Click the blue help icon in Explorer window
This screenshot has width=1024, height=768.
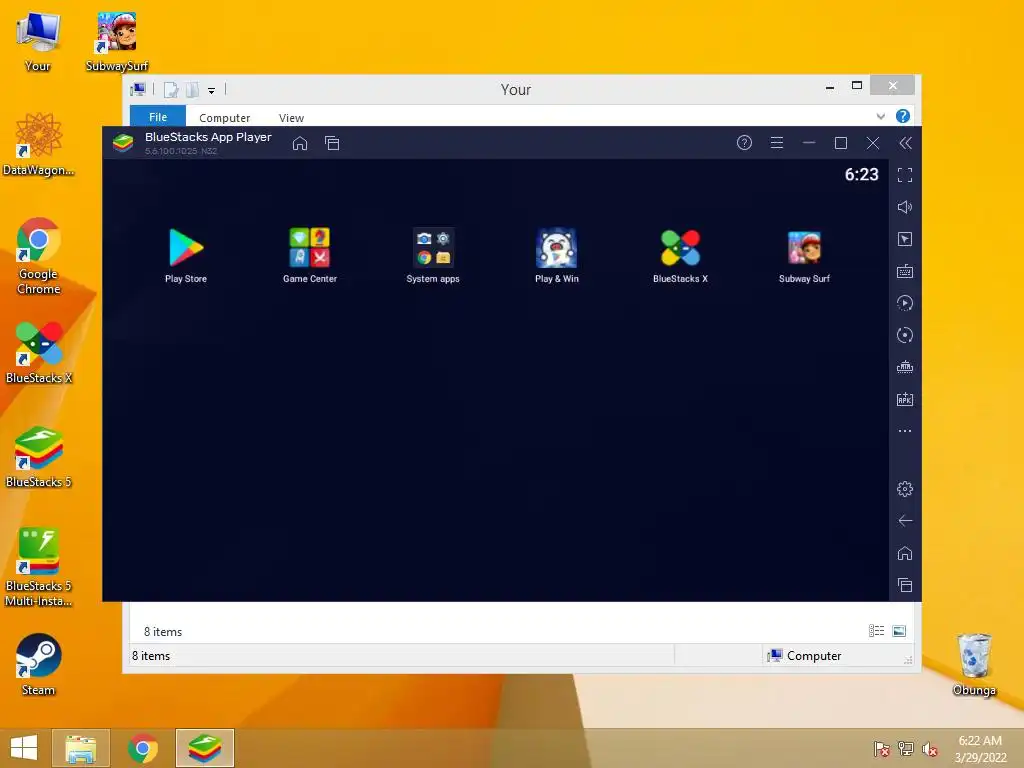(x=903, y=116)
